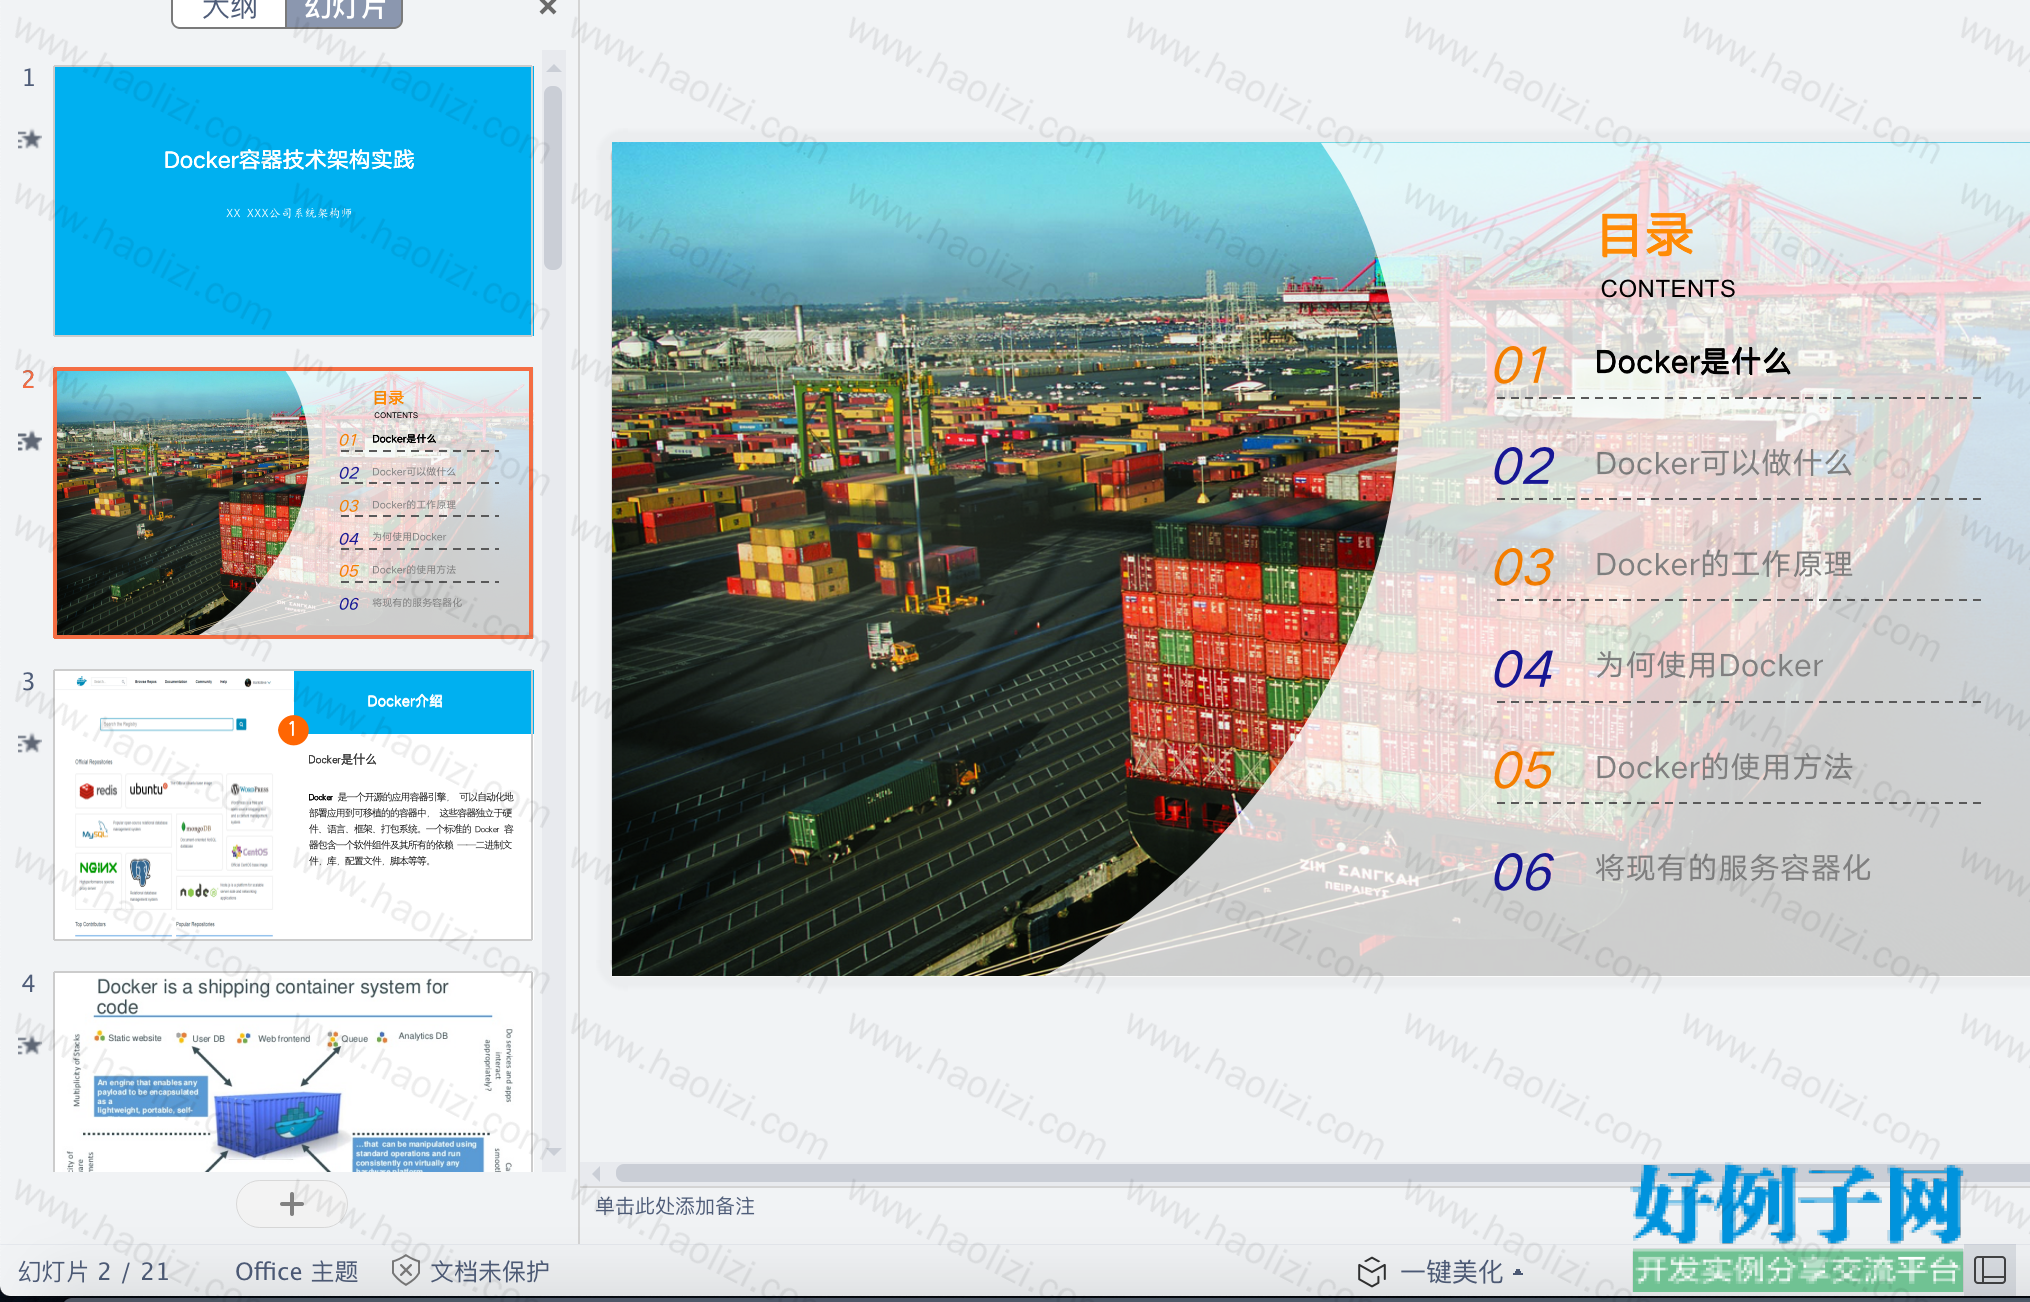Screen dimensions: 2030x1302
Task: Click the animation star icon beside slide 4
Action: click(30, 1045)
